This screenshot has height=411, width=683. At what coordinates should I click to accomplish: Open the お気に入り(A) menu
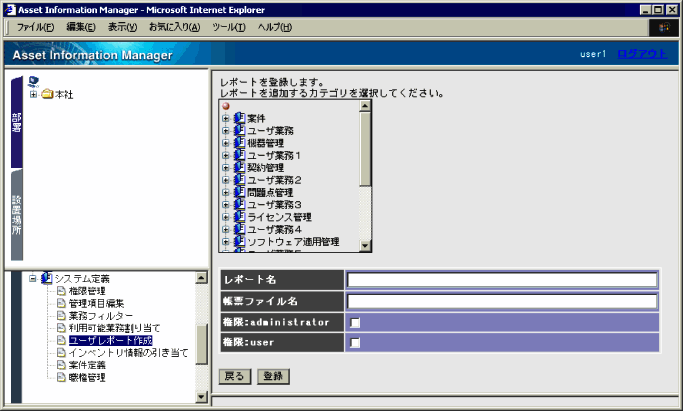point(174,27)
